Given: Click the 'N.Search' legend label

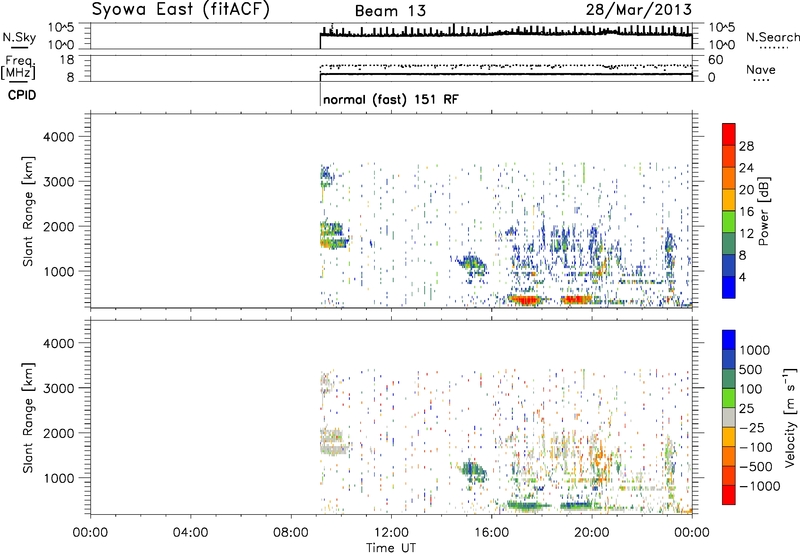Looking at the screenshot, I should [772, 37].
